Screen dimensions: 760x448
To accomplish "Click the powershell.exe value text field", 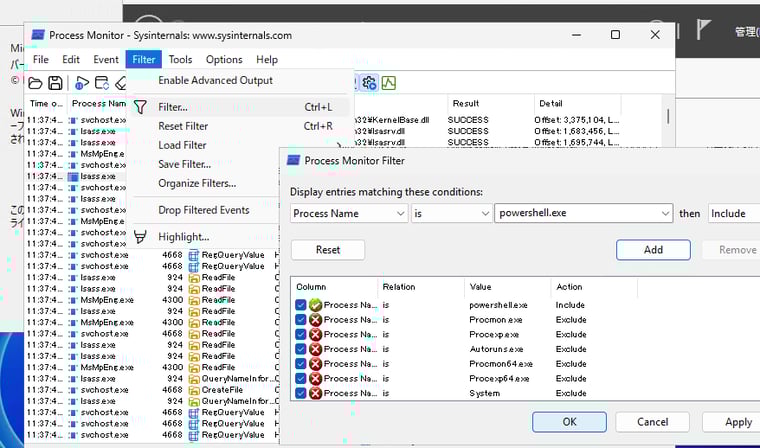I will pos(577,213).
